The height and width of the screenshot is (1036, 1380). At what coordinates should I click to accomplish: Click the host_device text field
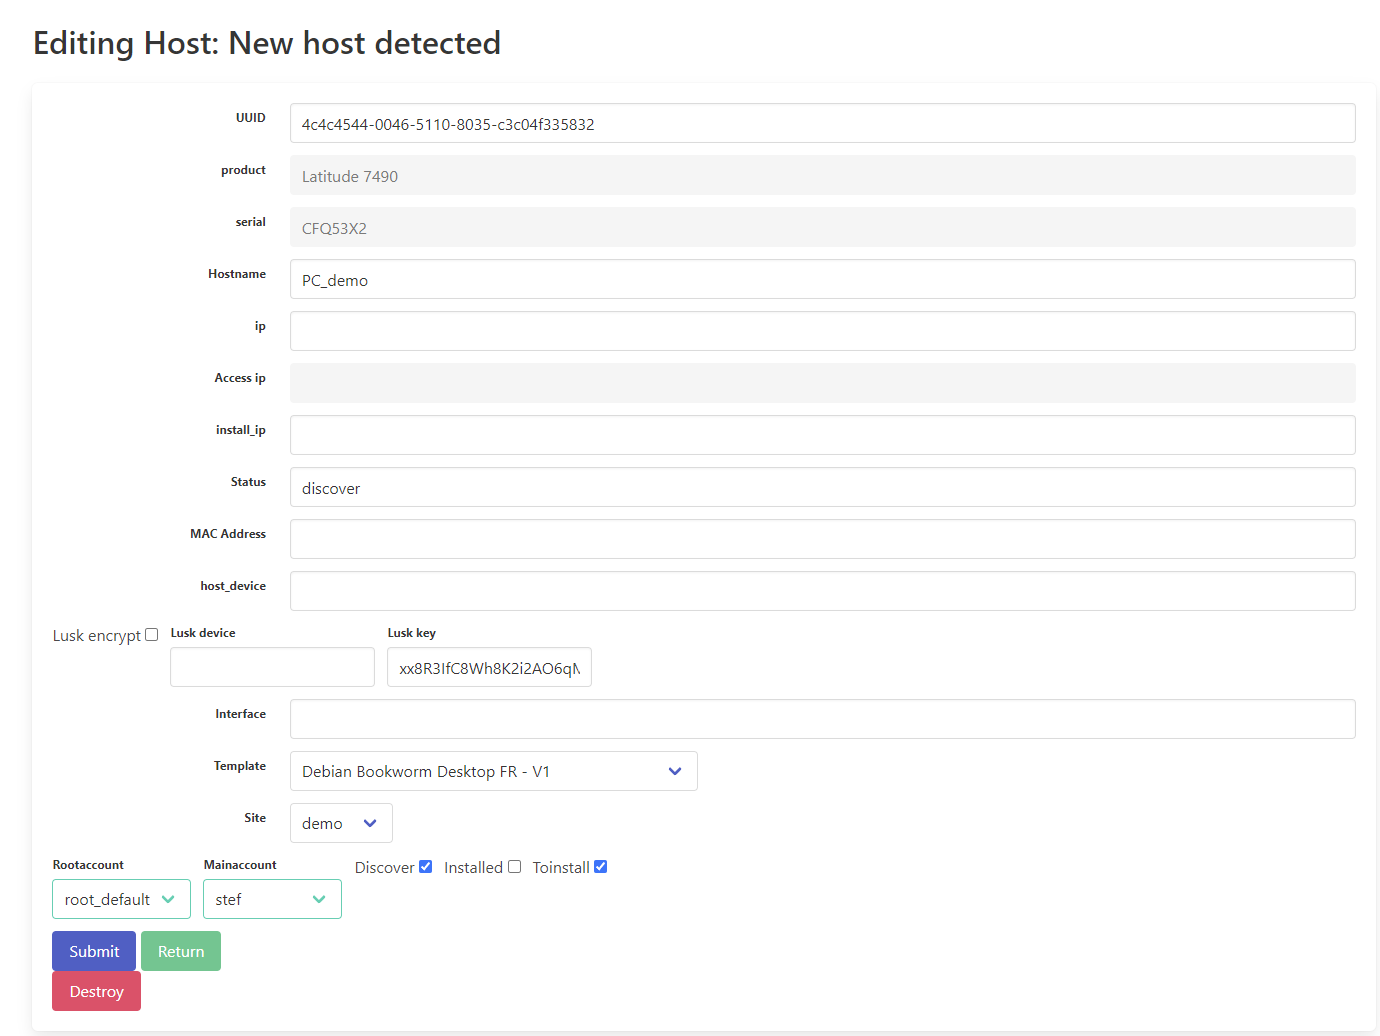pyautogui.click(x=822, y=591)
